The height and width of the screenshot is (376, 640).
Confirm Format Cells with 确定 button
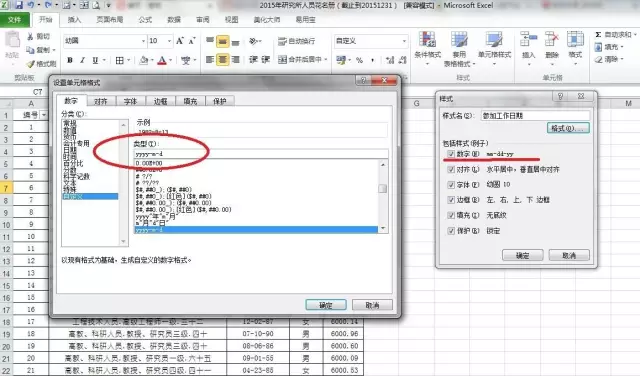326,305
